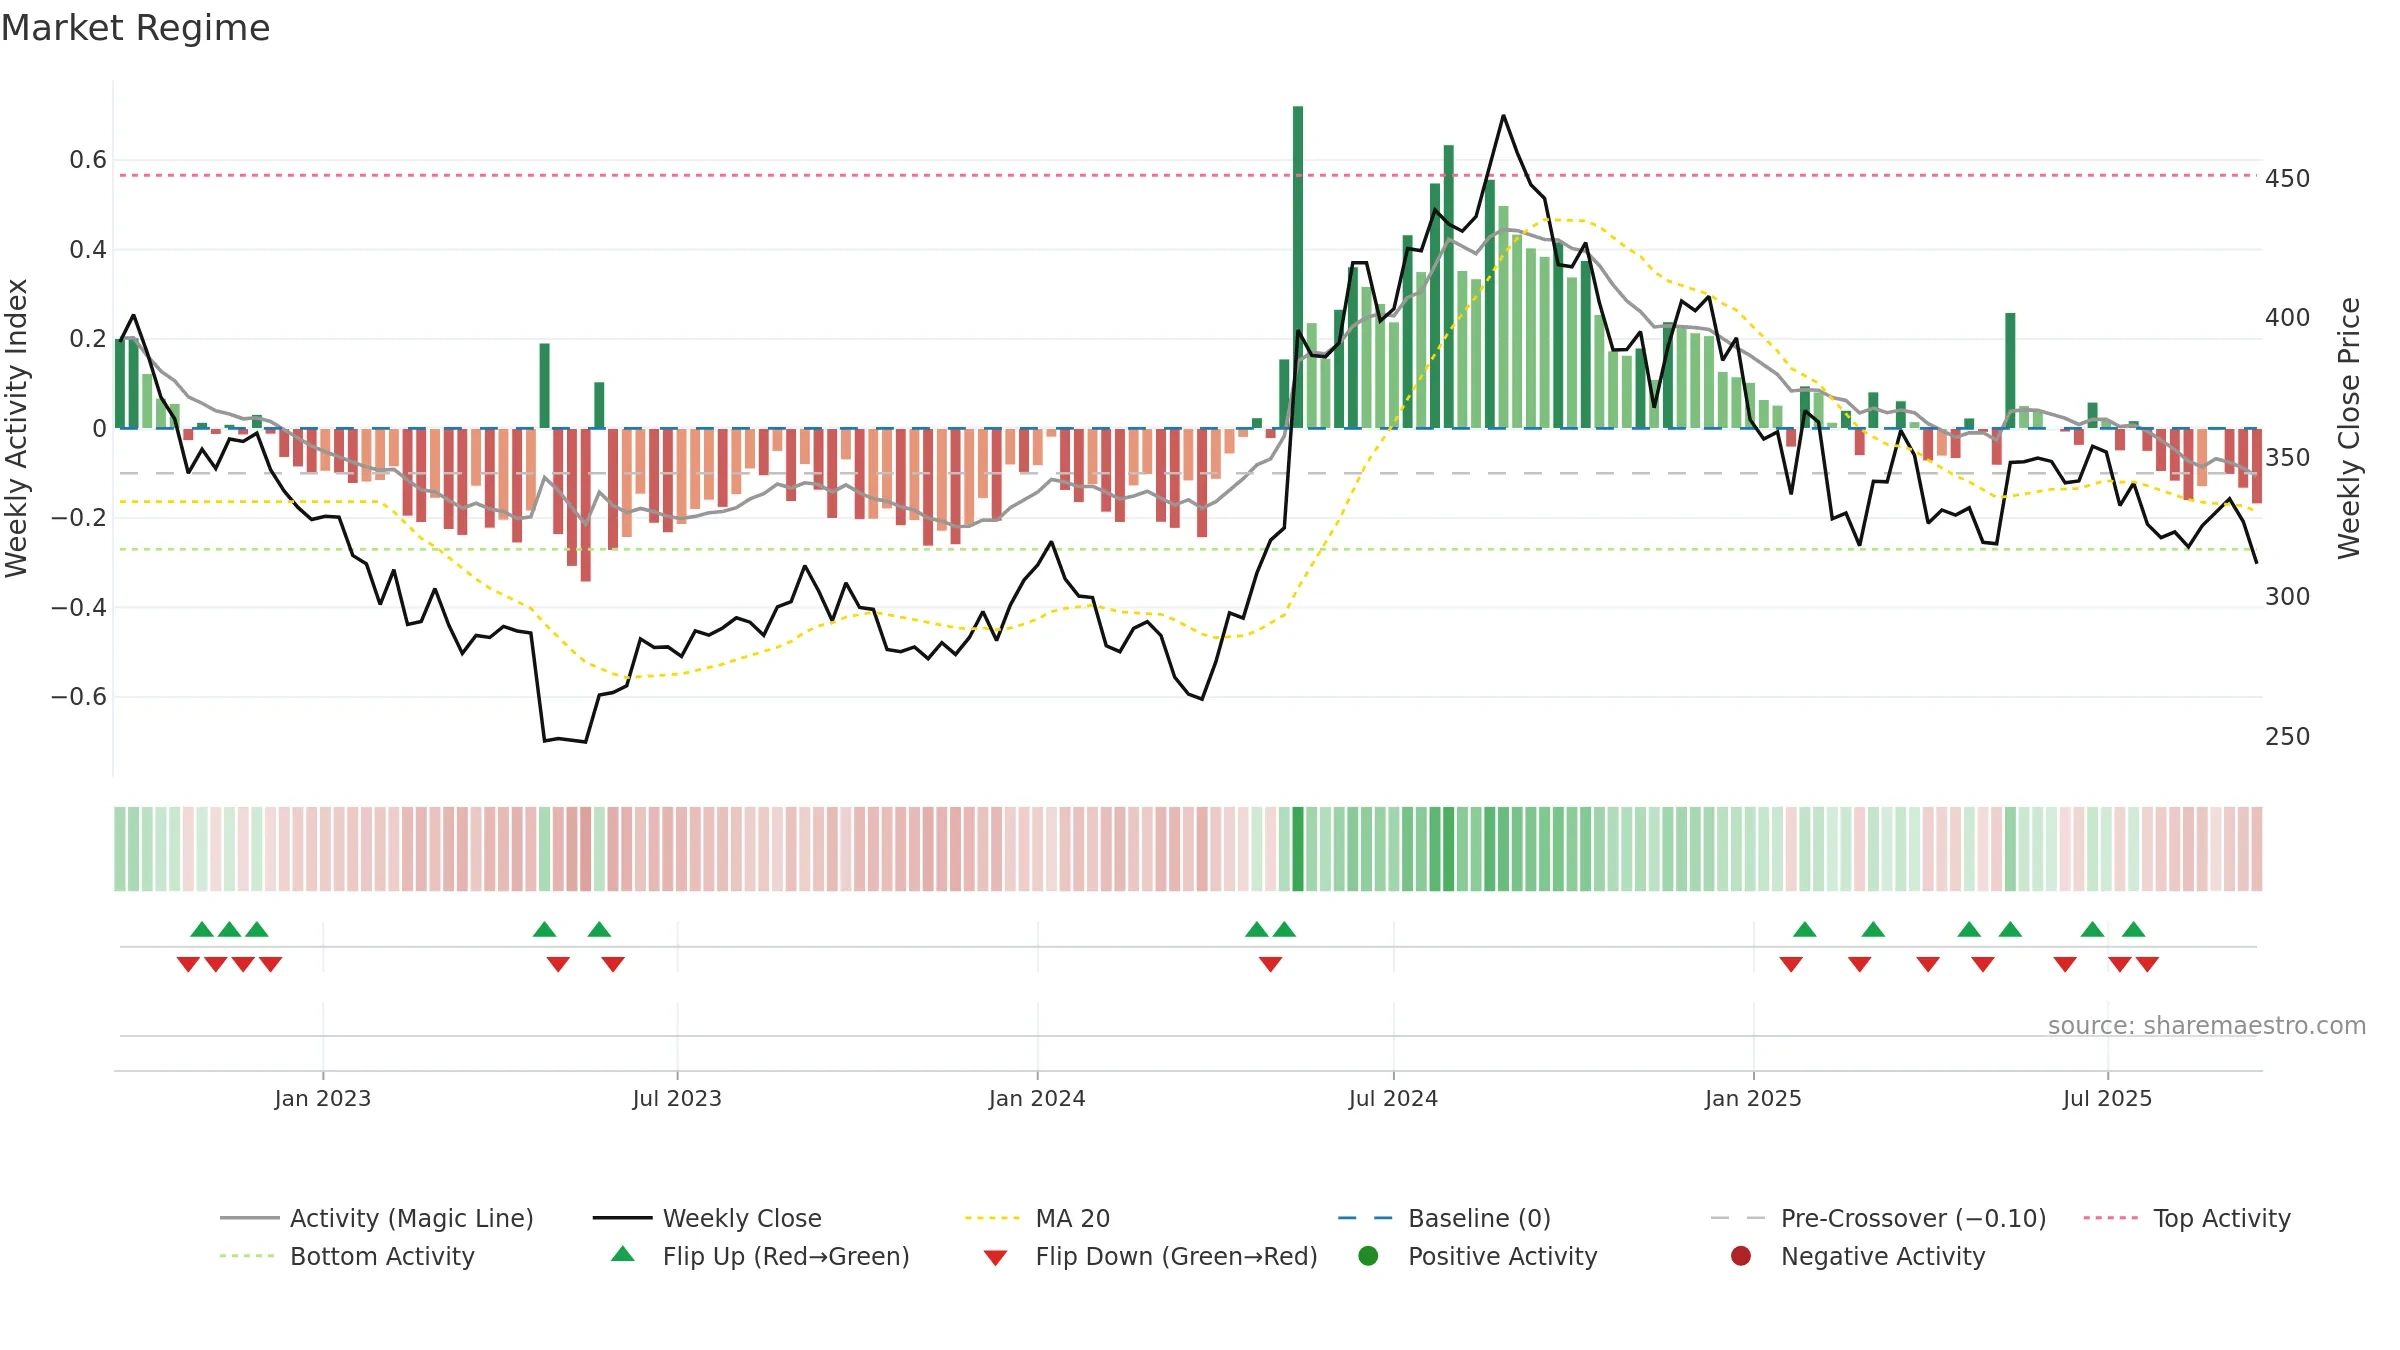Click the Bottom Activity legend label
2400x1350 pixels.
click(x=382, y=1256)
